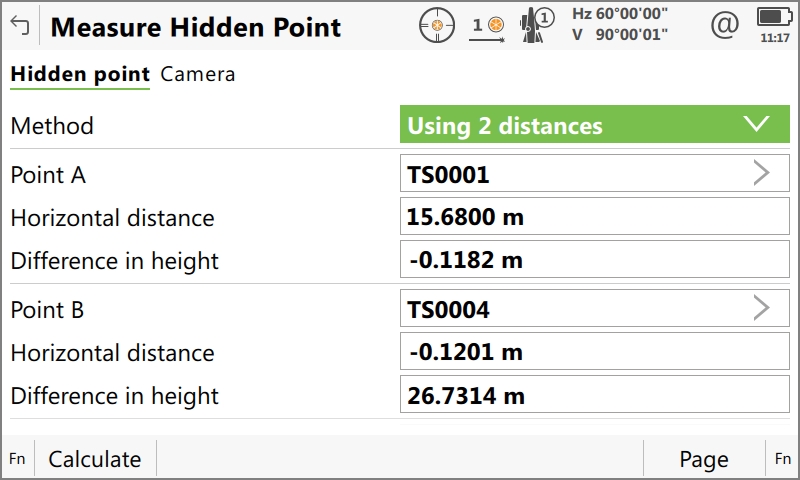The image size is (800, 480).
Task: Select the Hidden point tab
Action: (80, 74)
